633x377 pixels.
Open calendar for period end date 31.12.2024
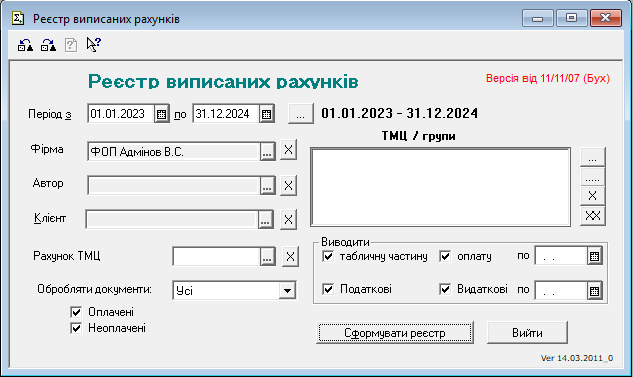[266, 114]
